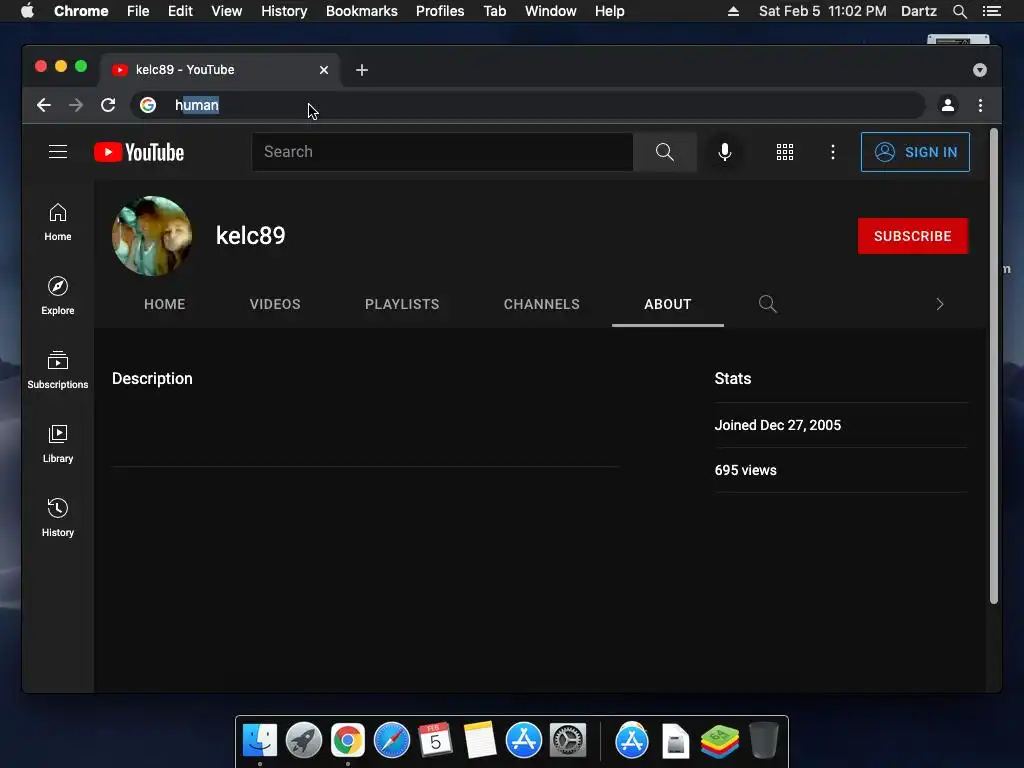The height and width of the screenshot is (768, 1024).
Task: Click the SUBSCRIBE button
Action: click(912, 236)
